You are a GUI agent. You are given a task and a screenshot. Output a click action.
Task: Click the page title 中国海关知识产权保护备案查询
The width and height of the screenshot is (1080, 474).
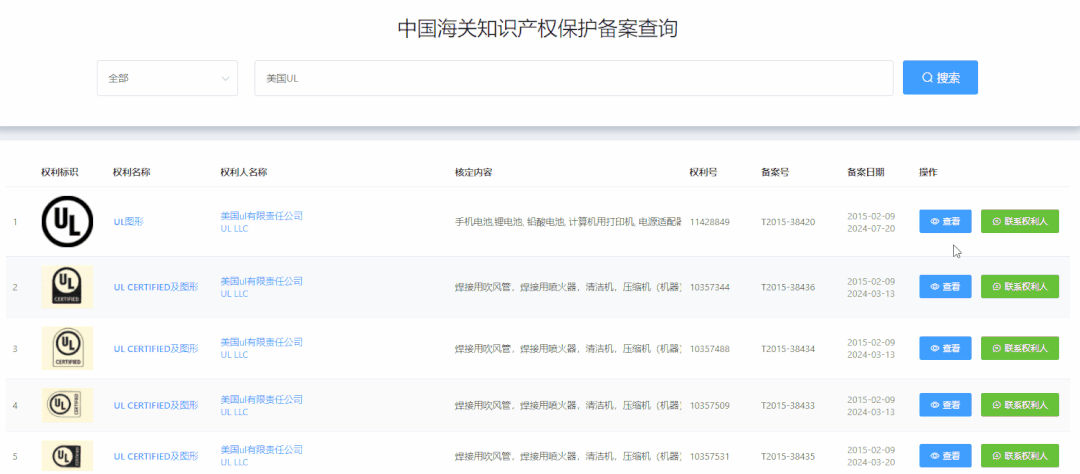[x=538, y=29]
